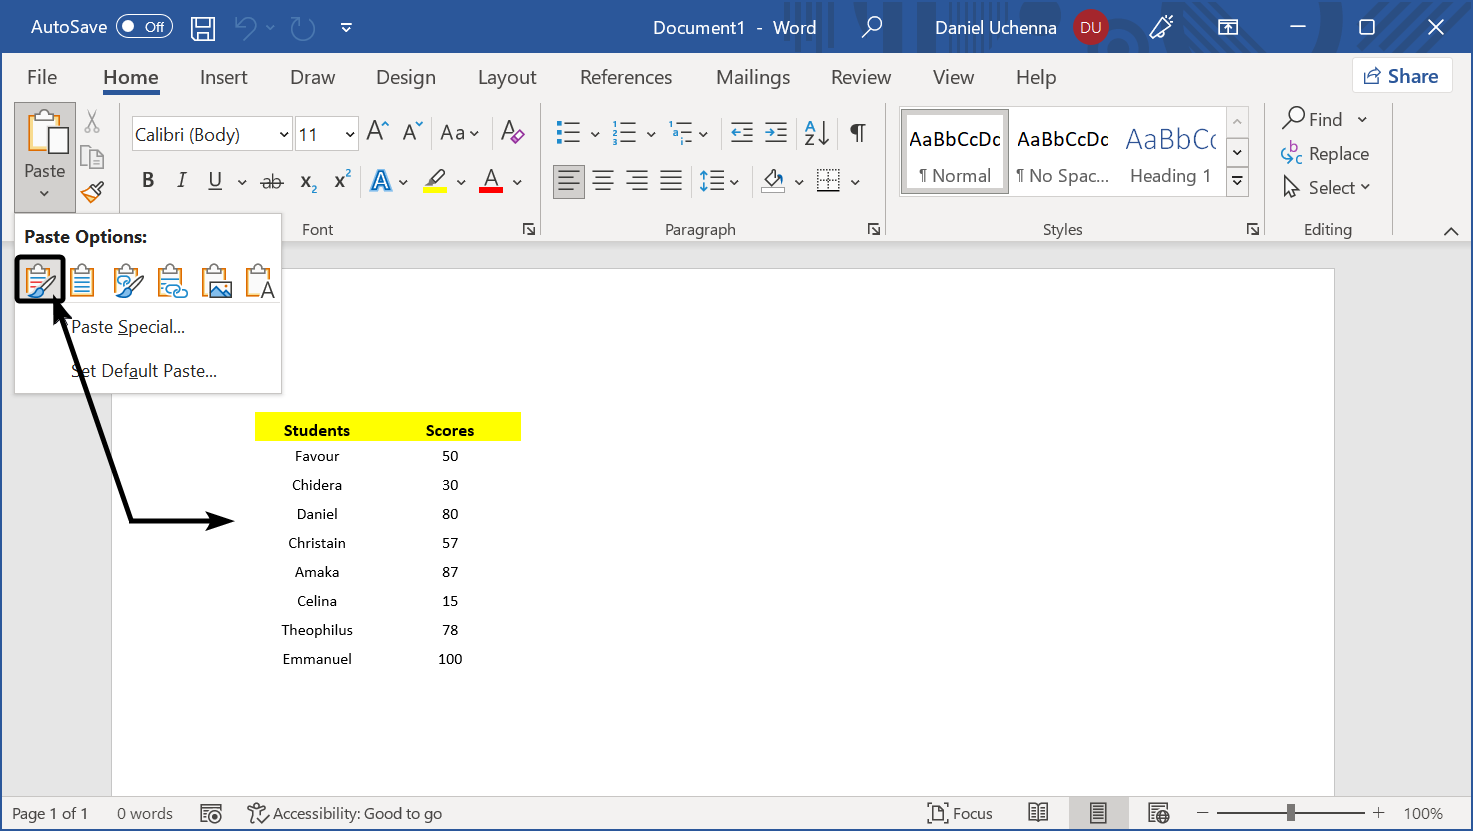Sort text with the Sort icon

[x=818, y=132]
